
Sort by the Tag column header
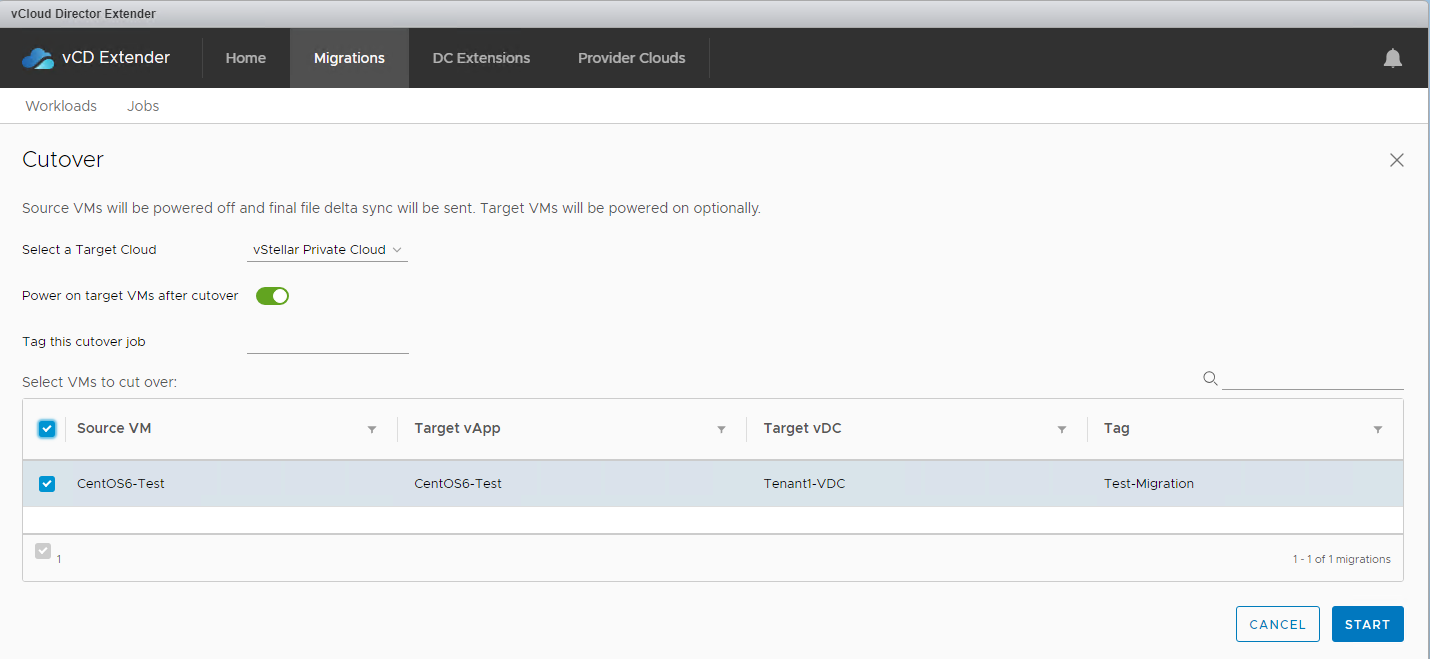tap(1117, 428)
